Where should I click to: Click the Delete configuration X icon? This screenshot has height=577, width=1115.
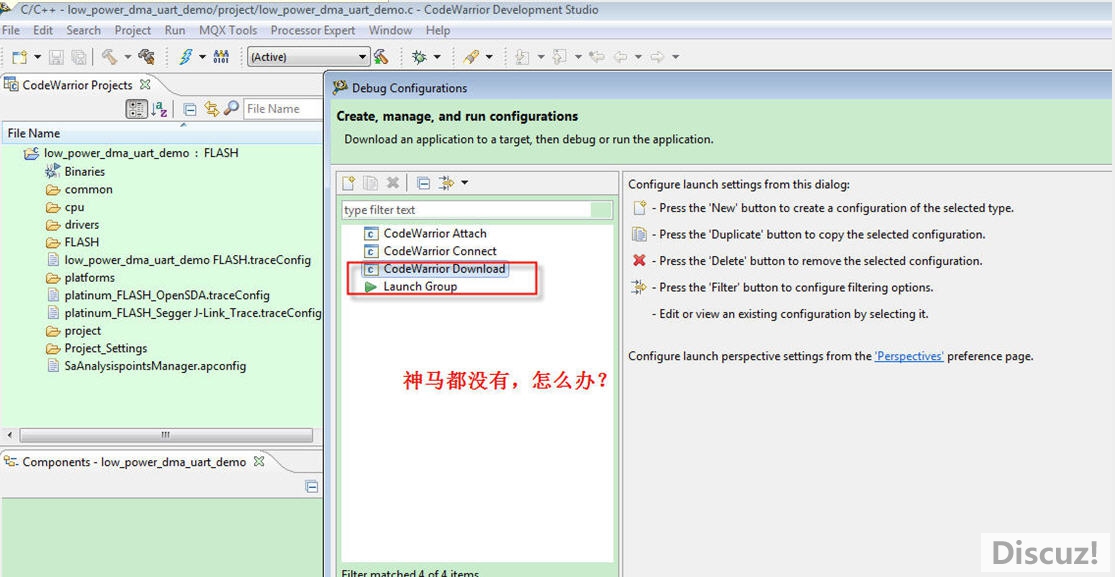(392, 183)
